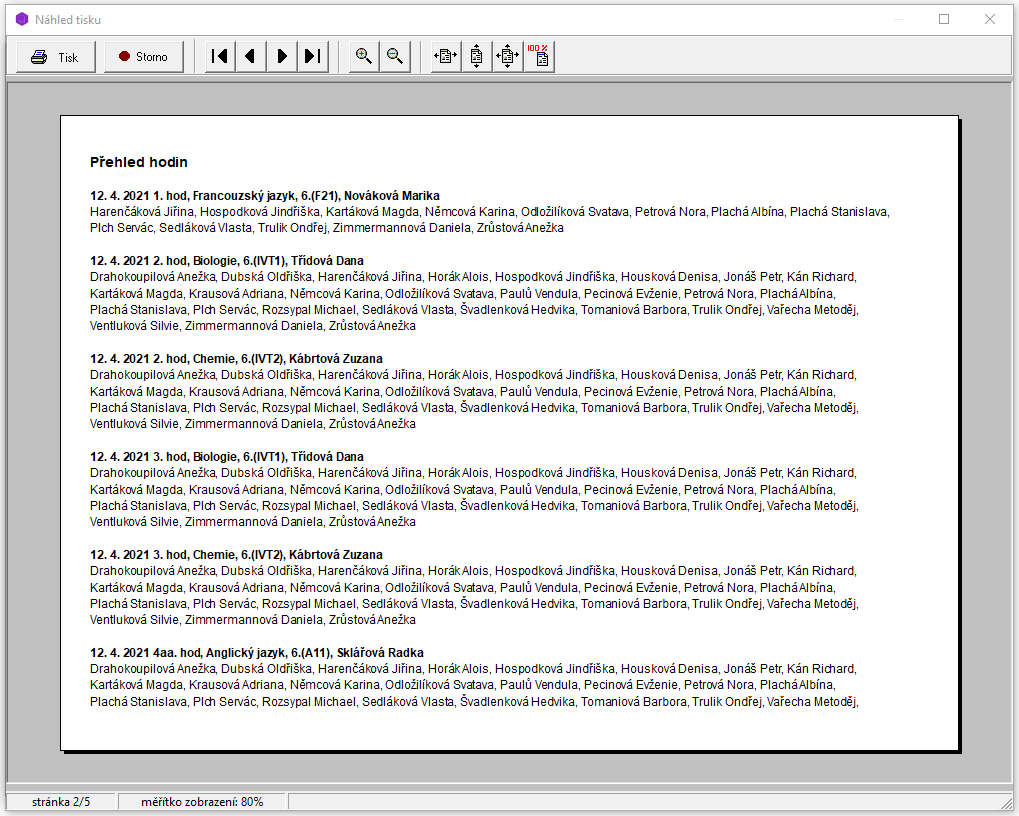
Task: Jump to the first page
Action: [219, 57]
